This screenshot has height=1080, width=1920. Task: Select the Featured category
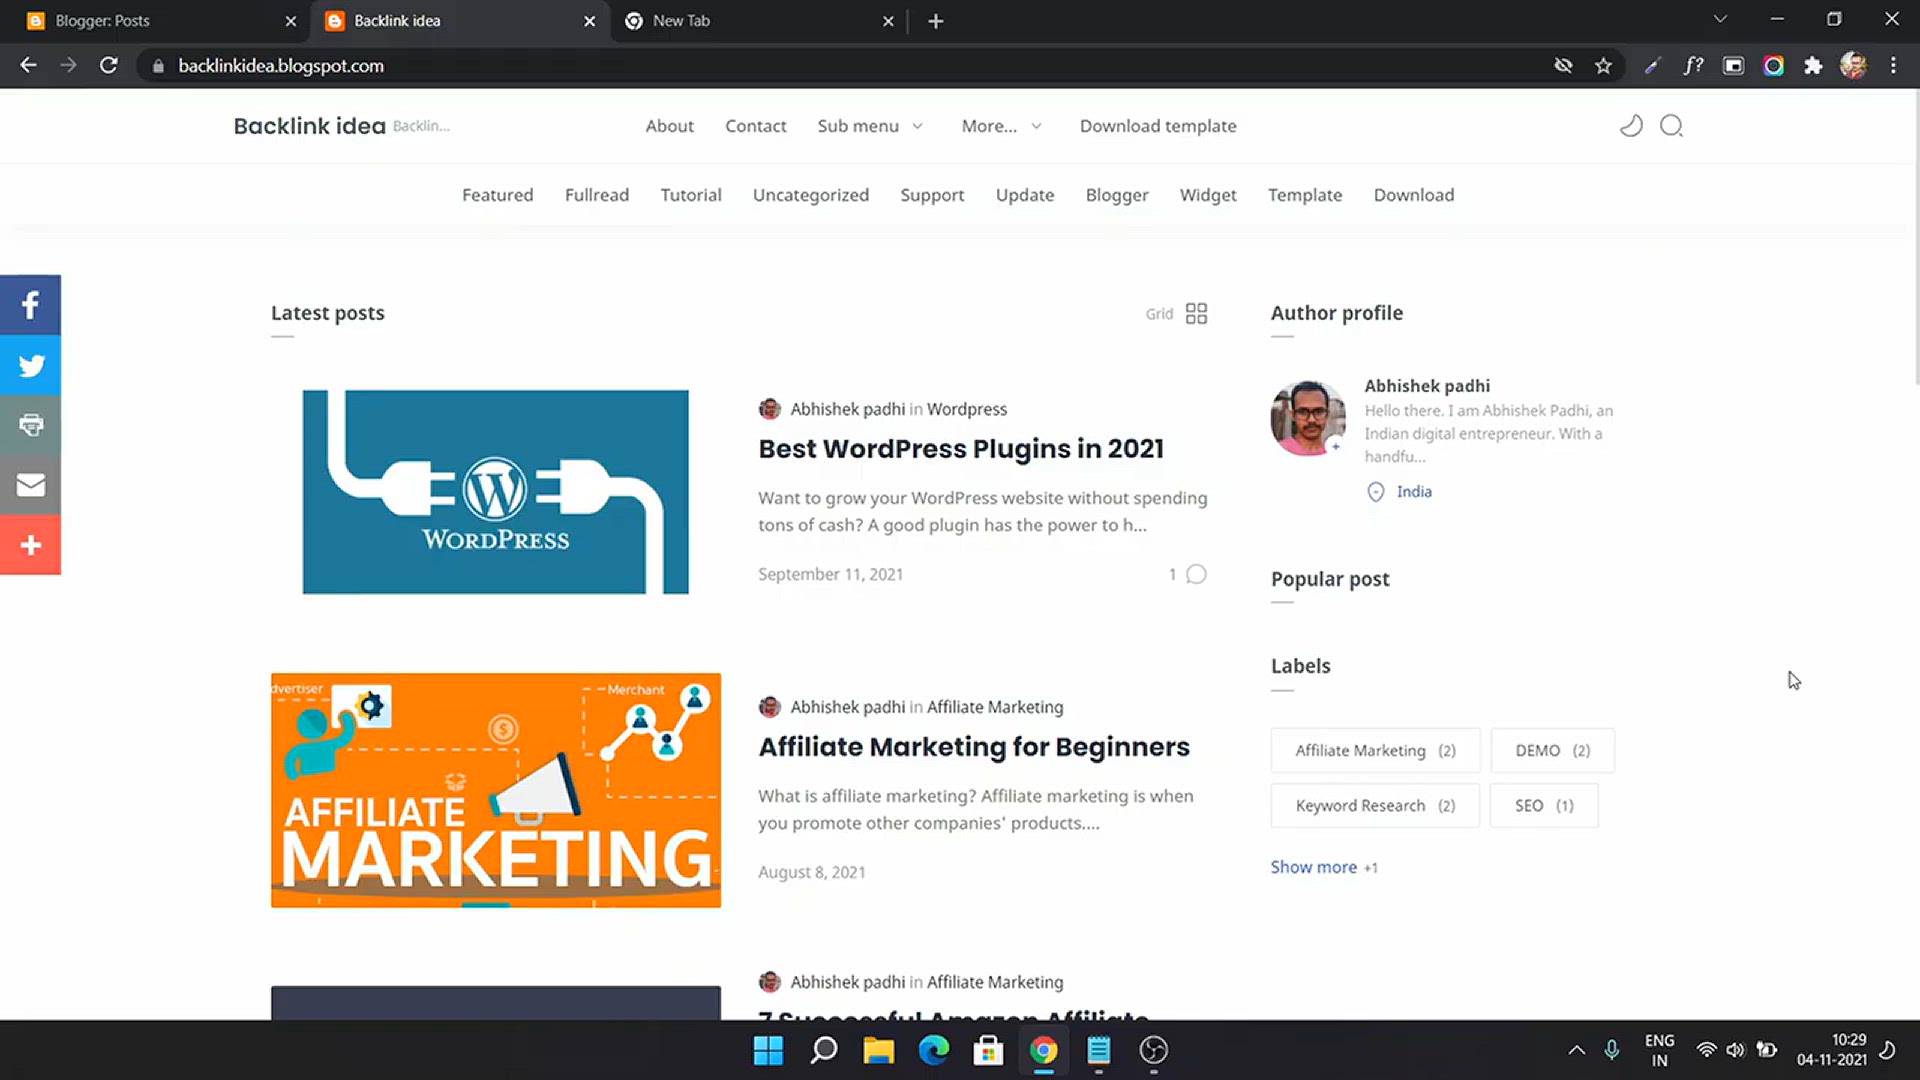click(x=497, y=195)
